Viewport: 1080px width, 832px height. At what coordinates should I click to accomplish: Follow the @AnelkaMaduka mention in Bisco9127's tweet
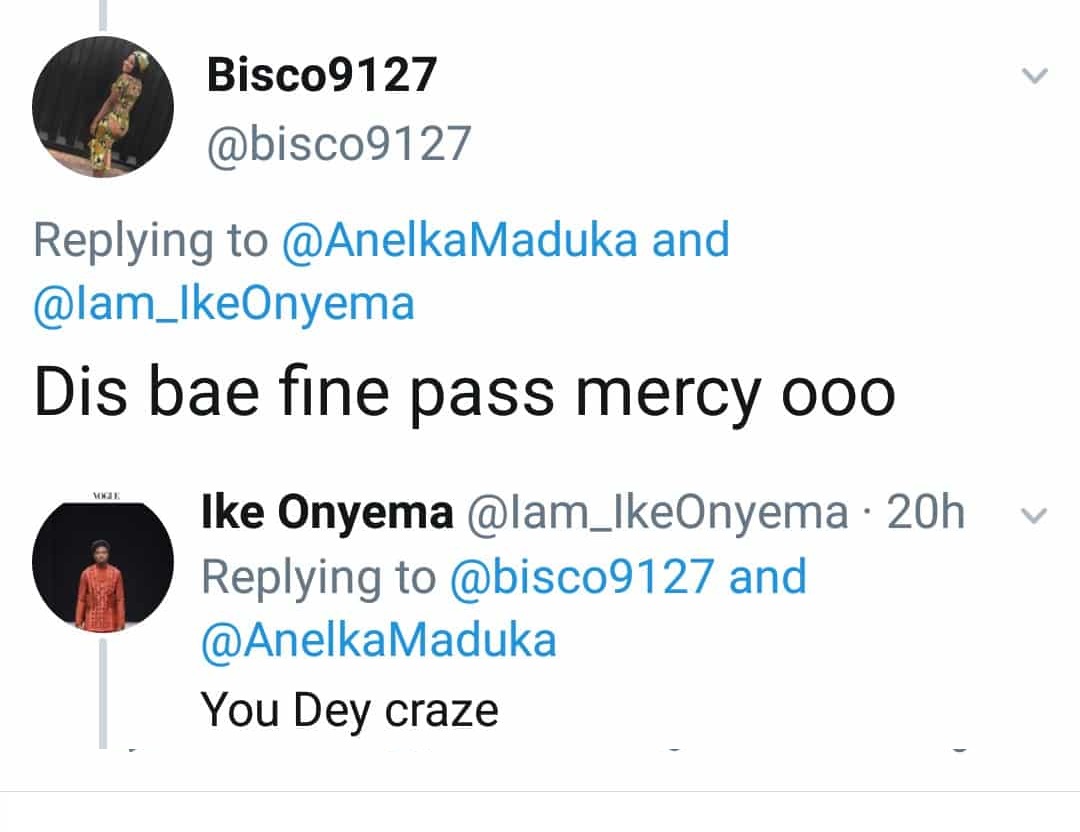click(x=461, y=241)
